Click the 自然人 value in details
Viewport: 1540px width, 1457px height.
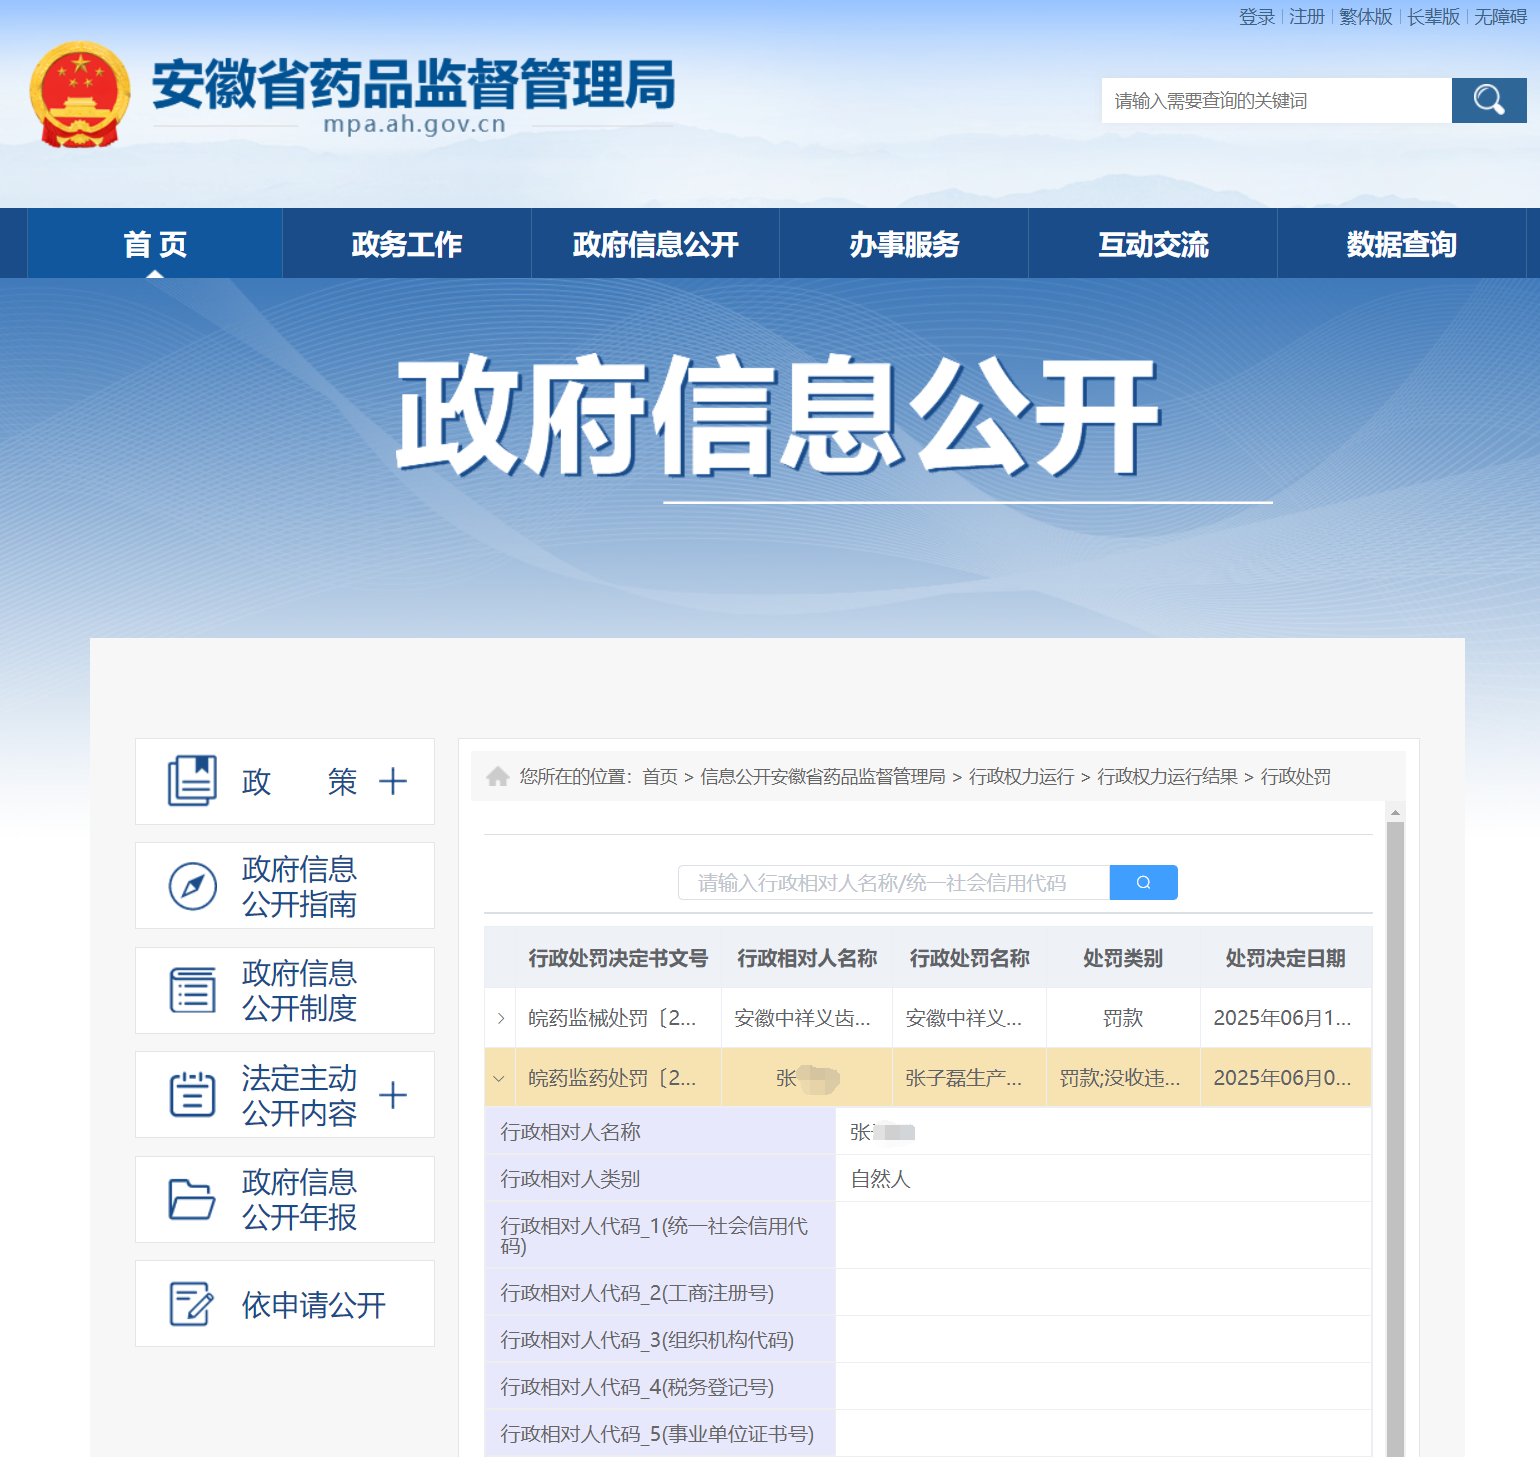tap(880, 1179)
